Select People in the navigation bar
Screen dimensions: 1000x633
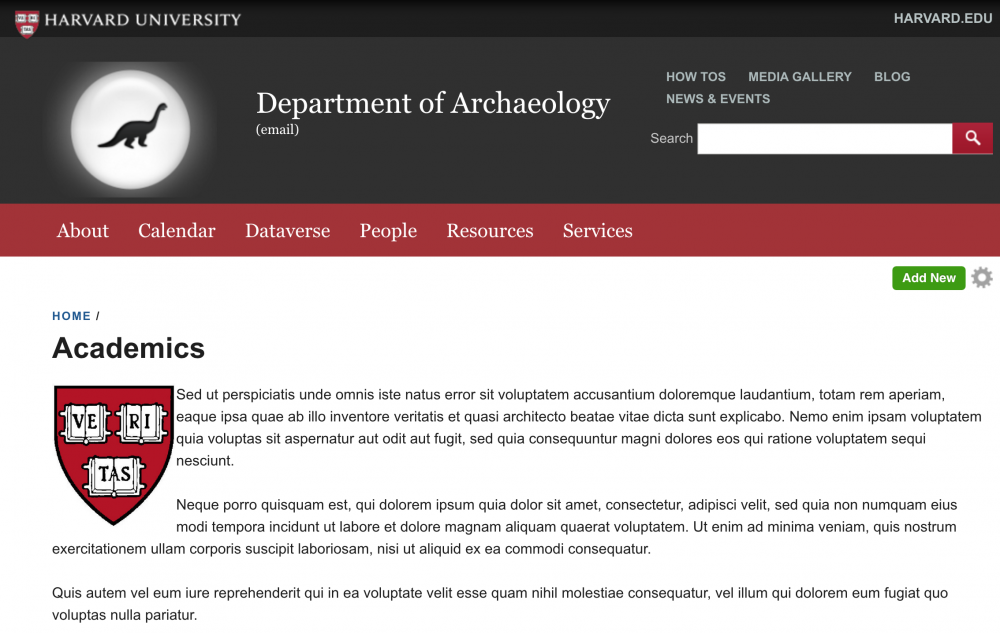point(388,231)
